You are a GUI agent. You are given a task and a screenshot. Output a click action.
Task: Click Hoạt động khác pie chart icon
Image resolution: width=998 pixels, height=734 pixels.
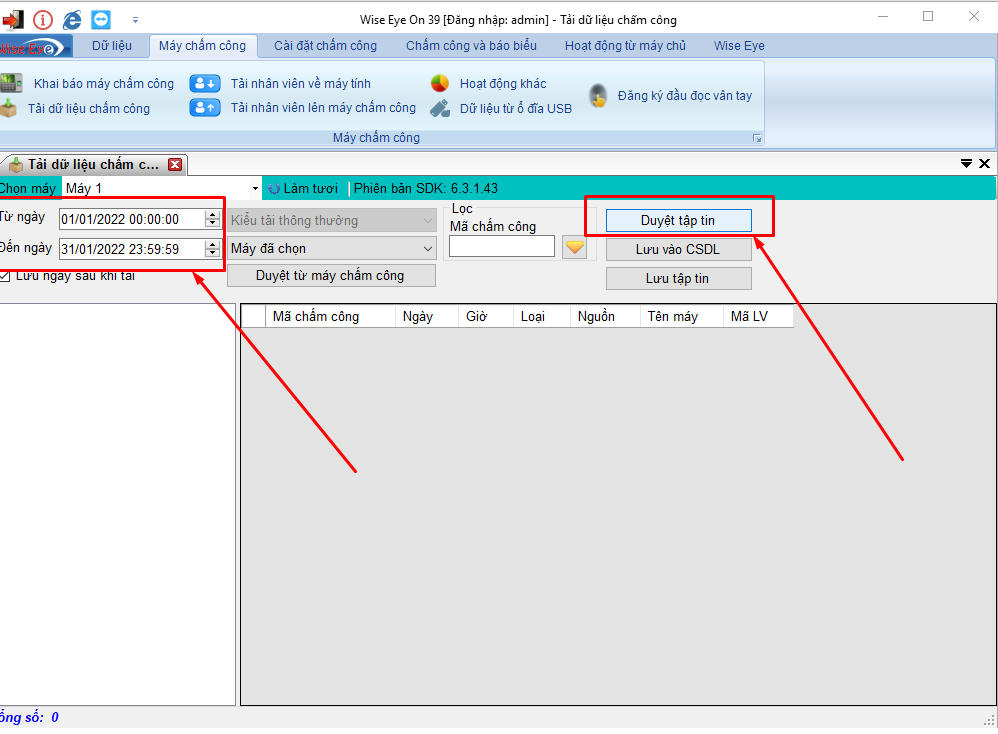(440, 83)
